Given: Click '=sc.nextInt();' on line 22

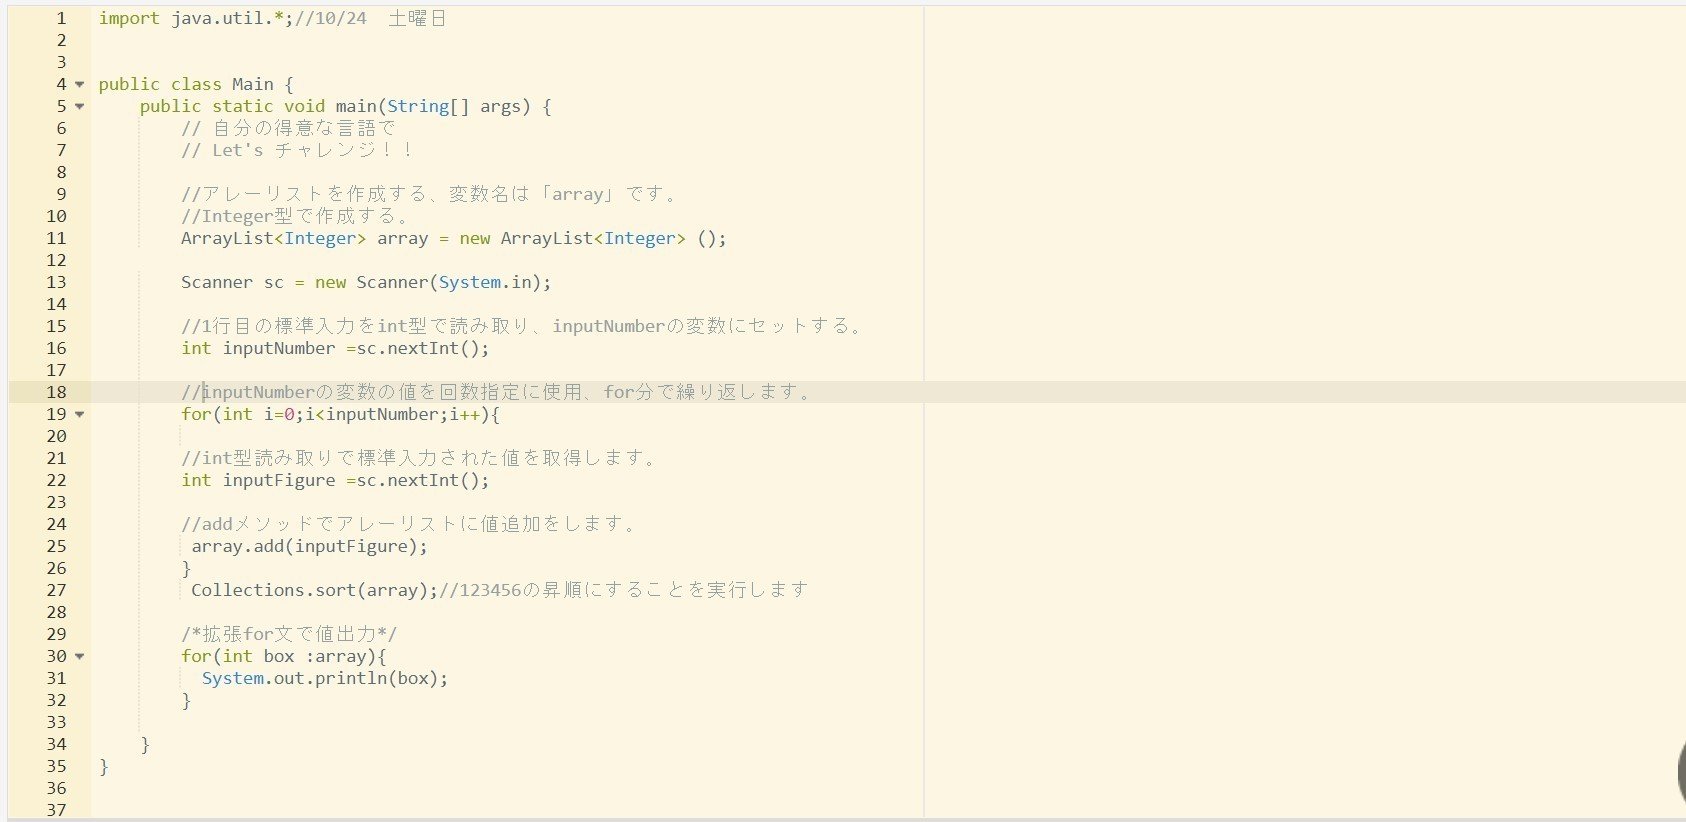Looking at the screenshot, I should pos(418,481).
